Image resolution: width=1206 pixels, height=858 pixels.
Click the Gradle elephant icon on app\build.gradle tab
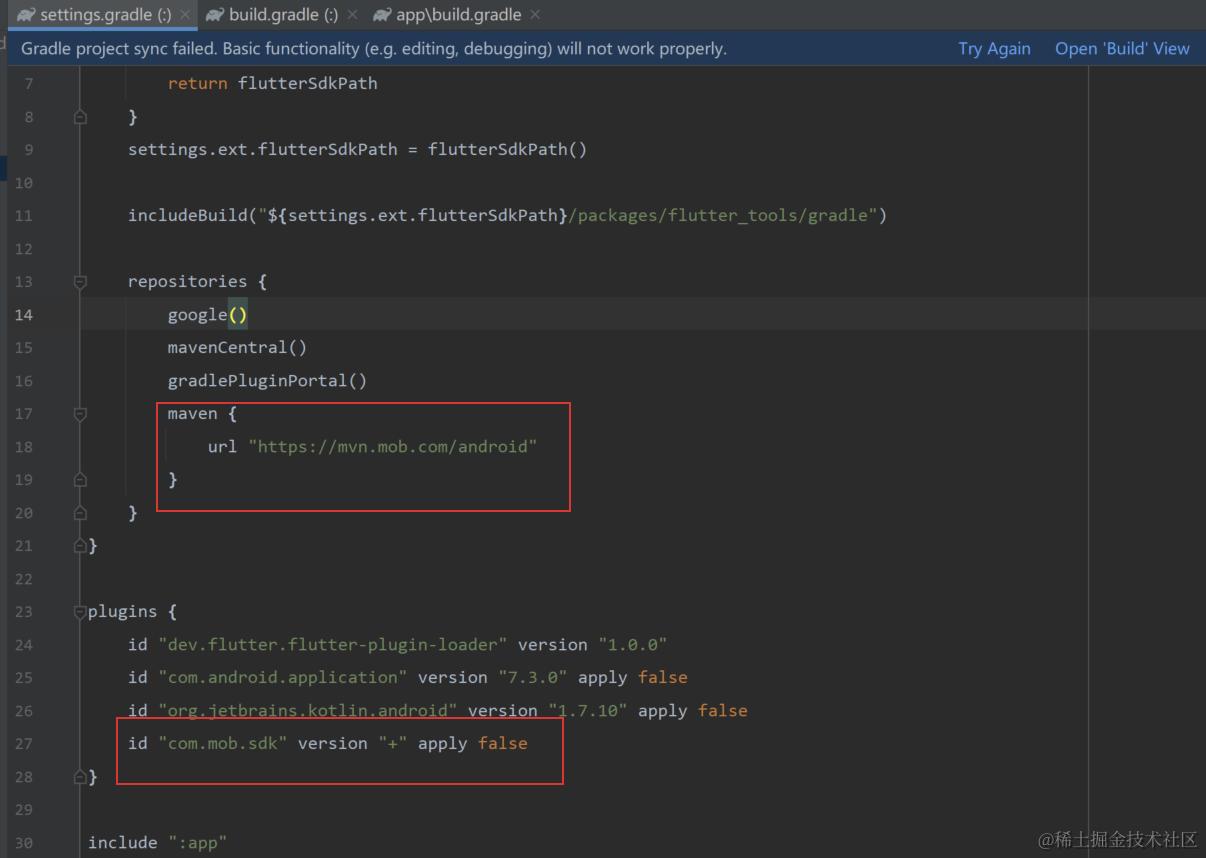380,14
